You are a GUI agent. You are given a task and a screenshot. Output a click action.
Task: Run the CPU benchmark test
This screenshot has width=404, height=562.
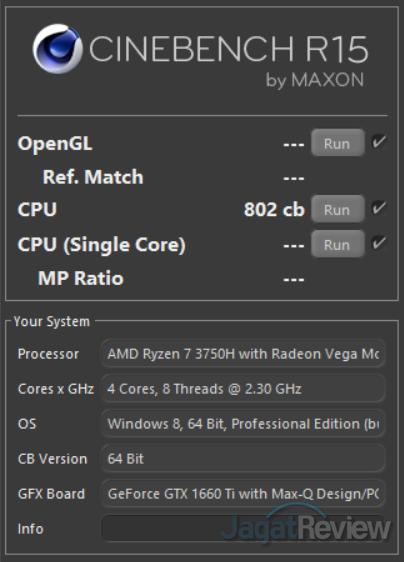coord(338,209)
